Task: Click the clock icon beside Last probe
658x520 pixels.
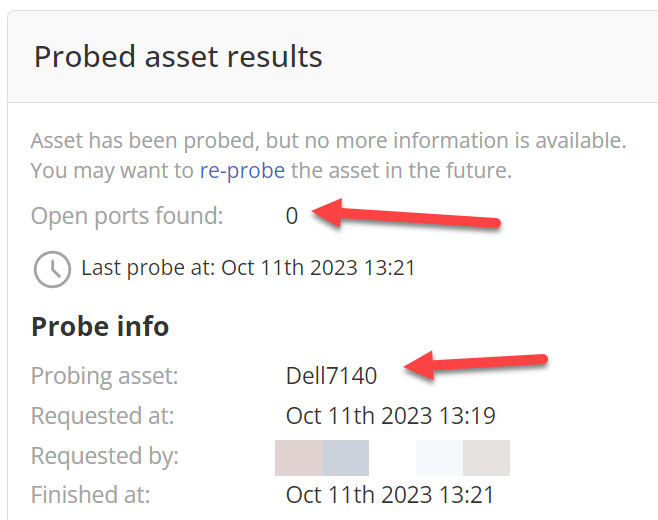Action: (52, 269)
